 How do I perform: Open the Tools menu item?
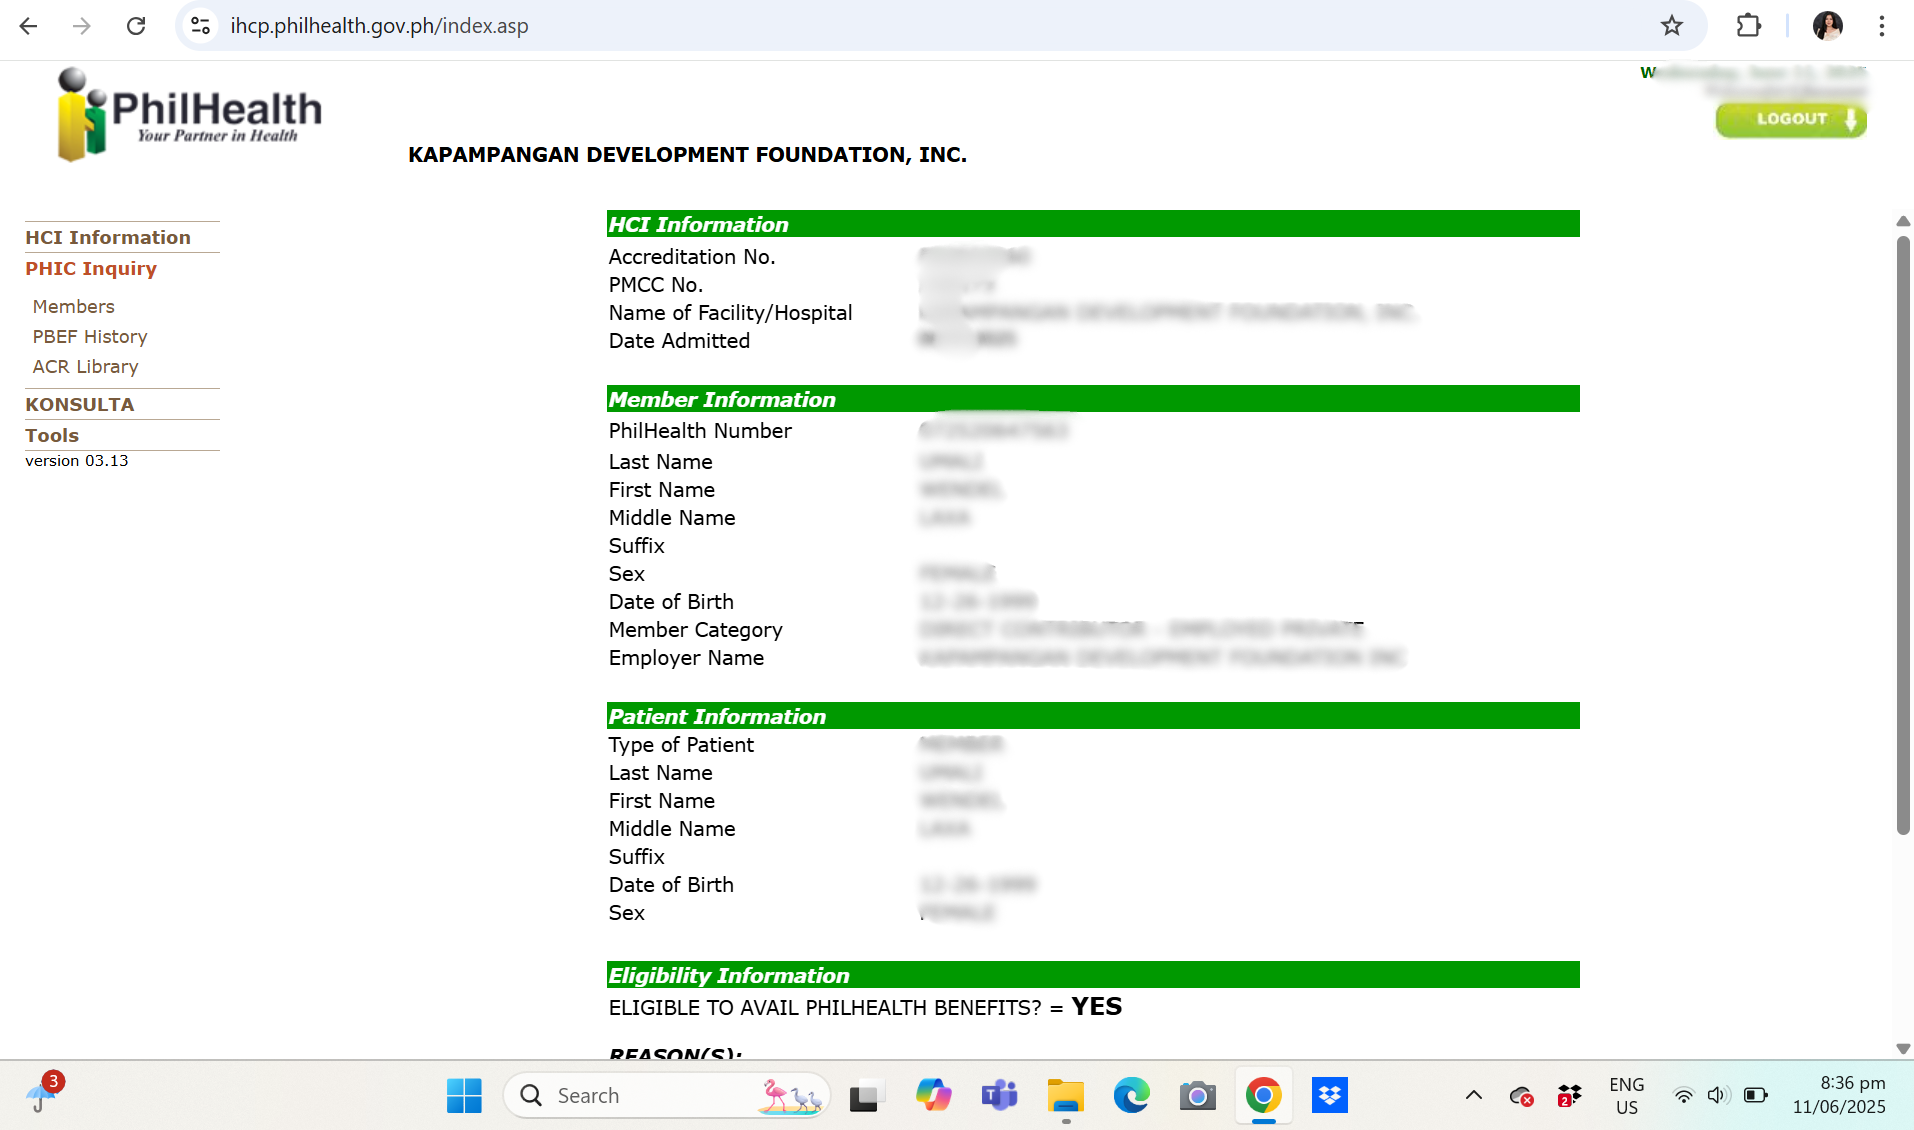point(52,435)
